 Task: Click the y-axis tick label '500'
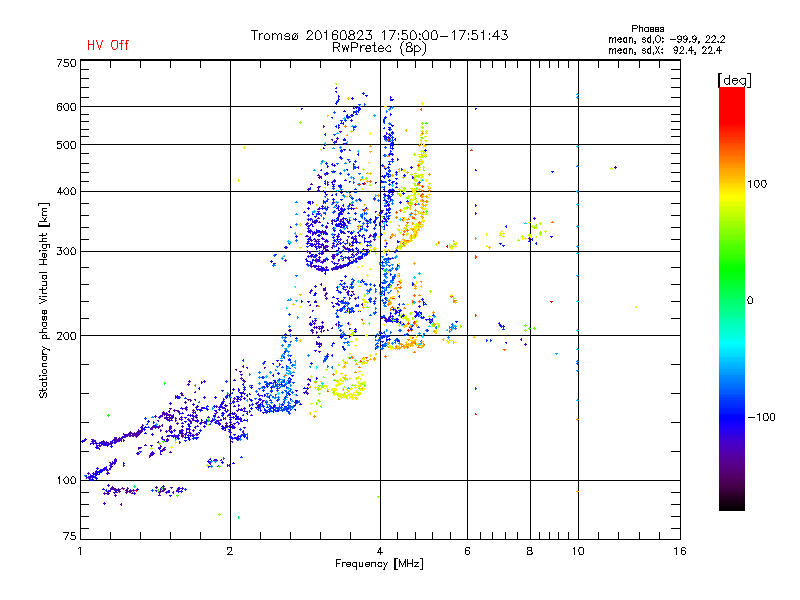[x=66, y=145]
